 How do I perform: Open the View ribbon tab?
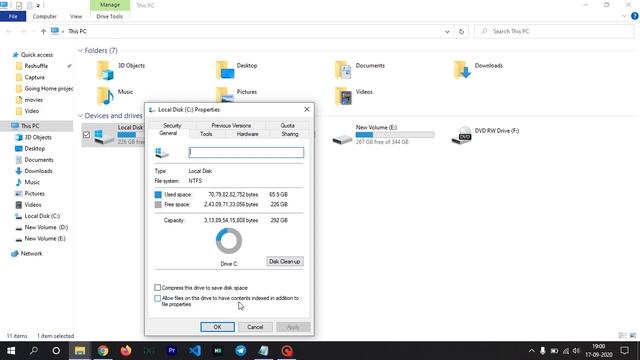pos(76,16)
